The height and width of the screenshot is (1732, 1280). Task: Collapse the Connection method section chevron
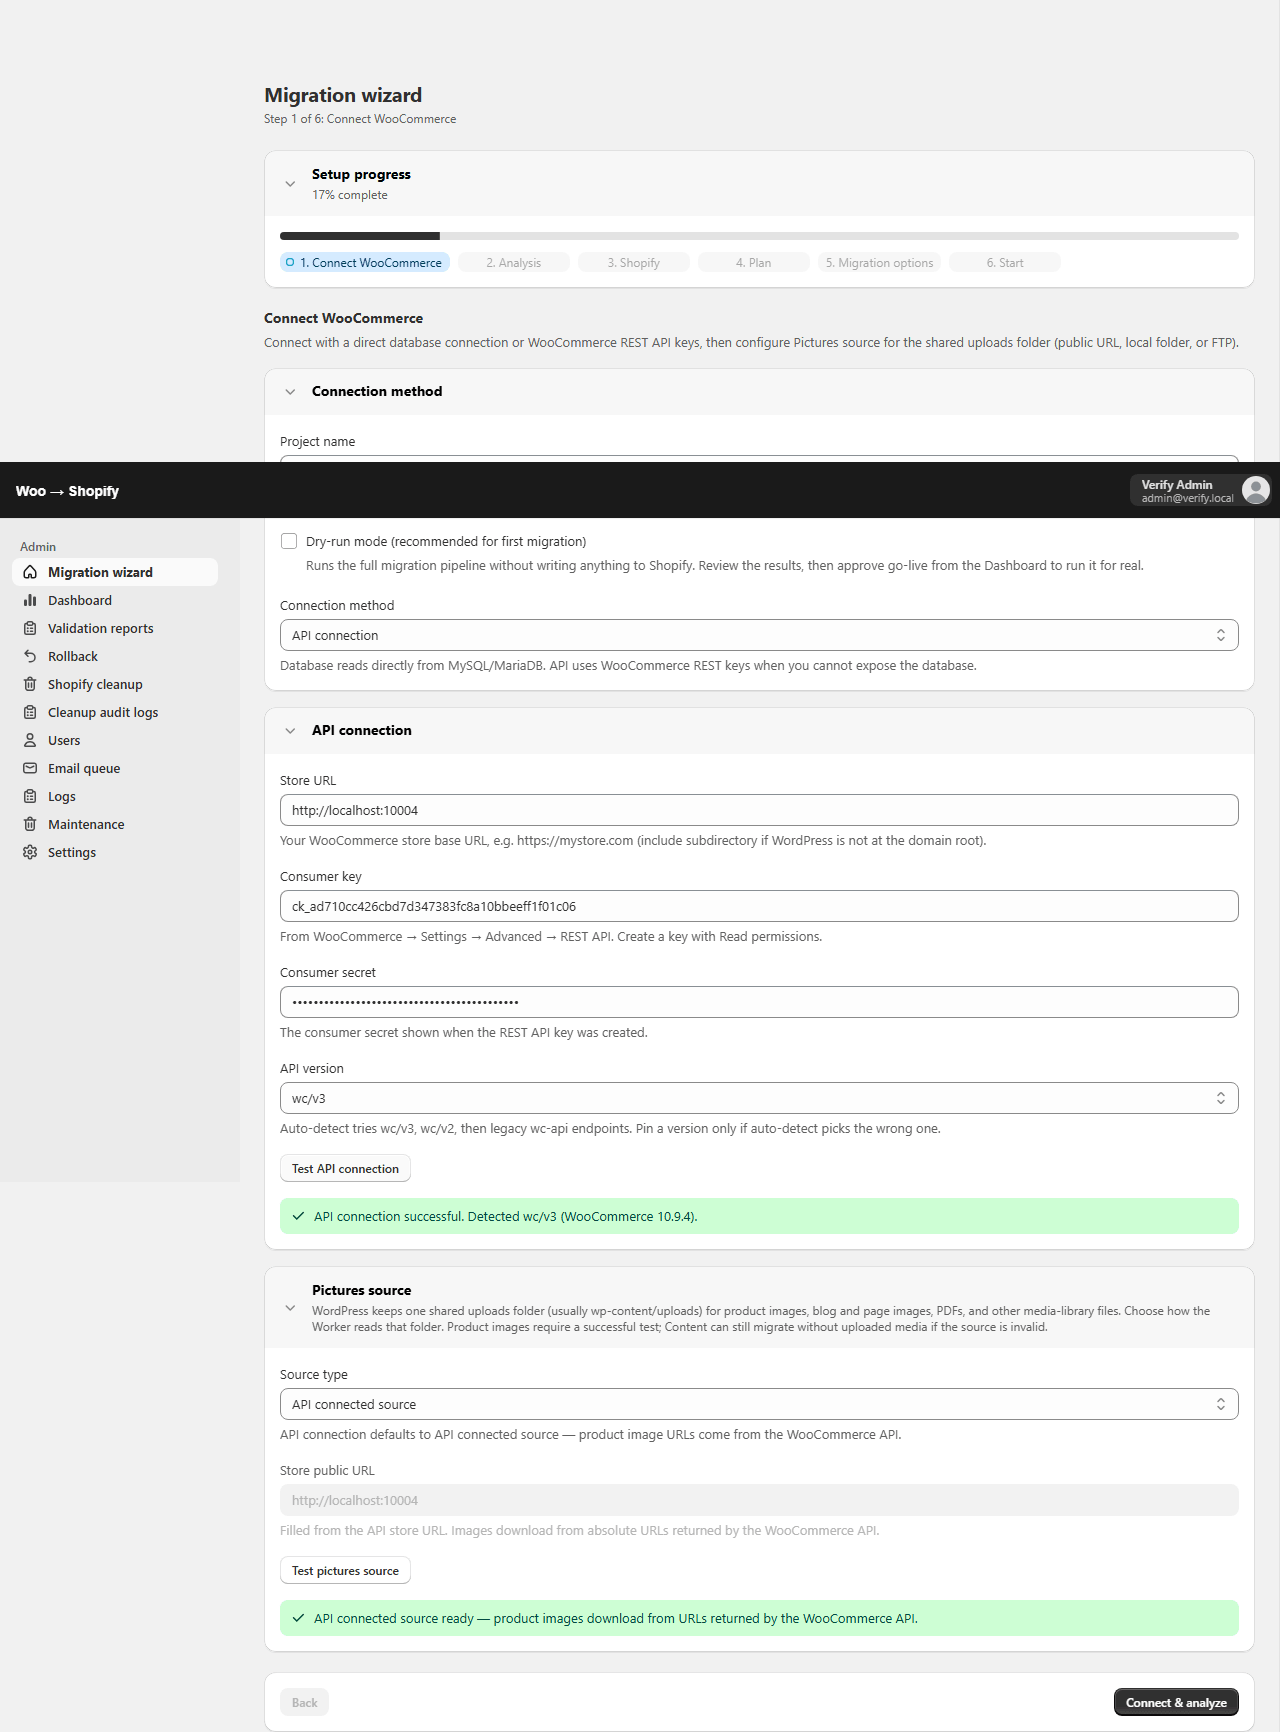tap(290, 392)
